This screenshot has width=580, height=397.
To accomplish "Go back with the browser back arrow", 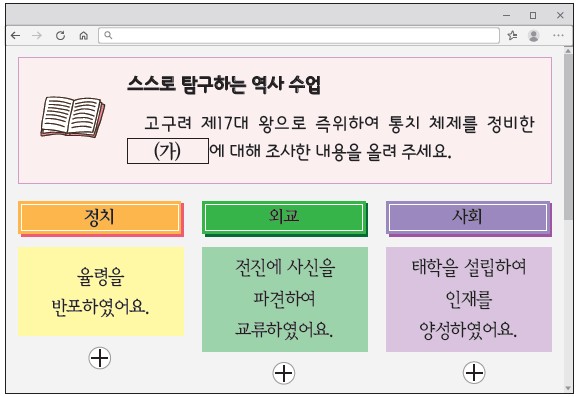I will tap(16, 36).
